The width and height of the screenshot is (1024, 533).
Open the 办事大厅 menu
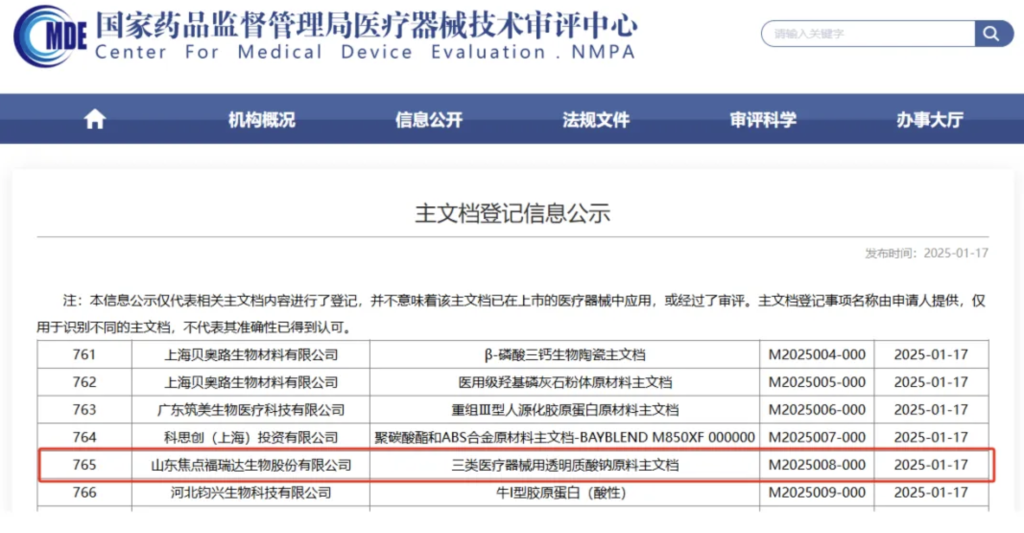pyautogui.click(x=930, y=120)
